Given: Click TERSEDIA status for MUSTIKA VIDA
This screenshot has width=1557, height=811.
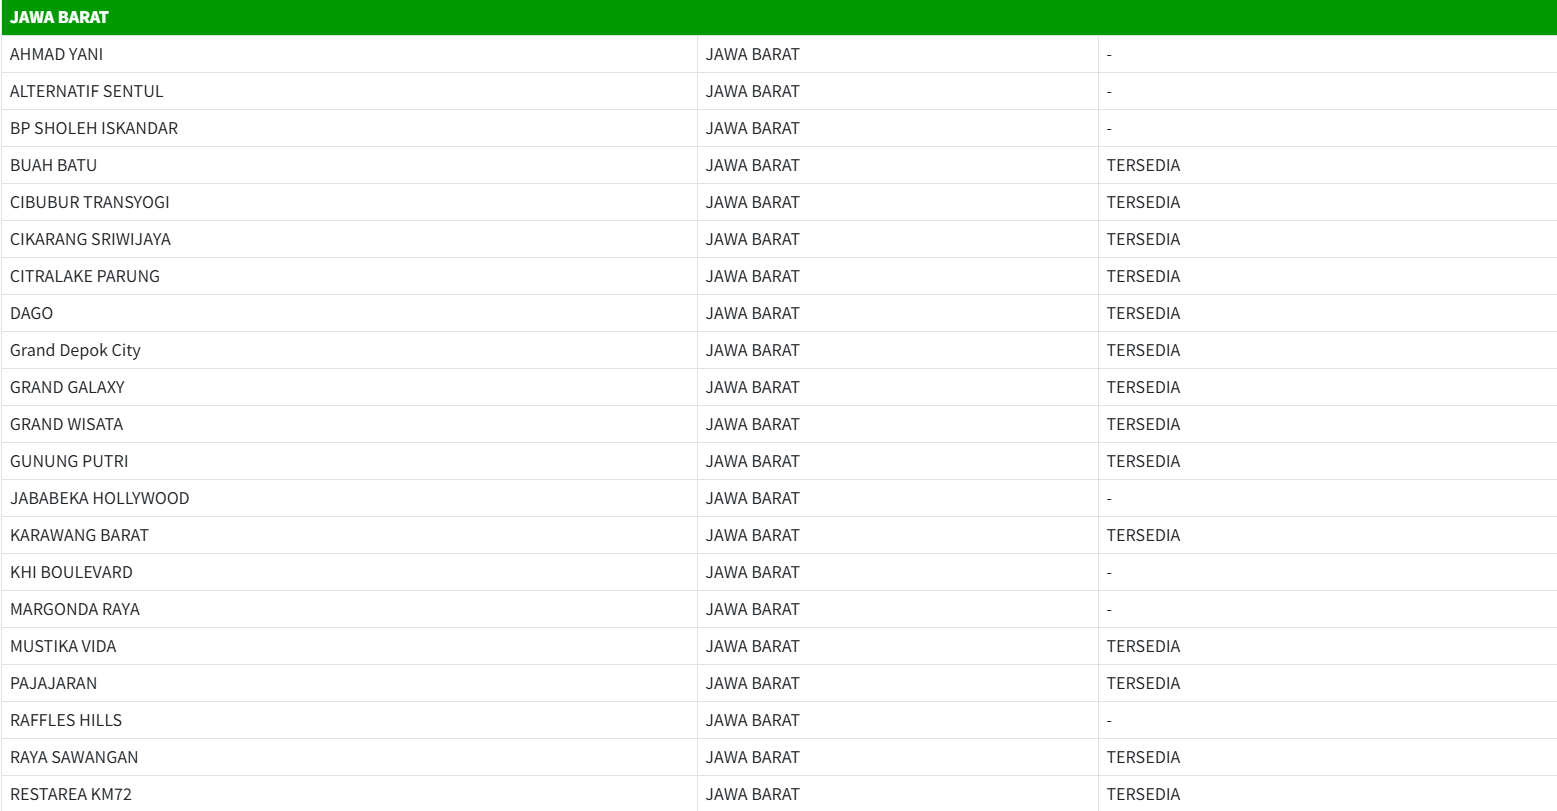Looking at the screenshot, I should pos(1143,646).
